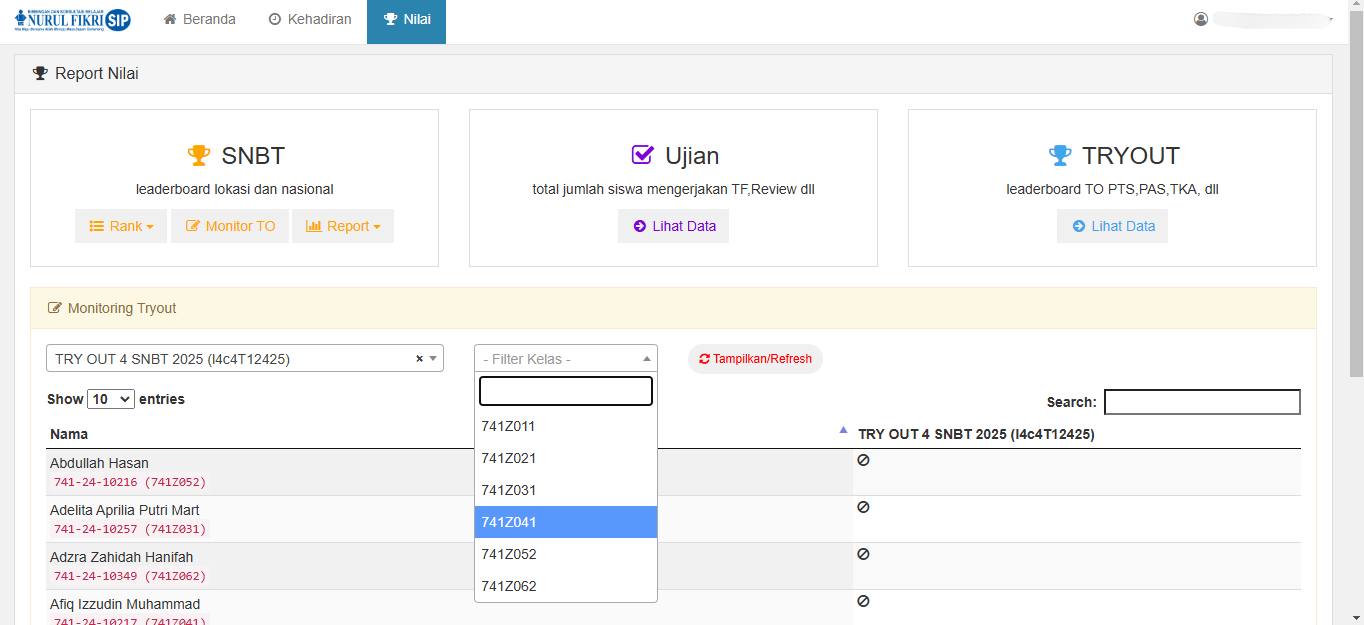Clear the selected TRY OUT 4 SNBT option
Screen dimensions: 1364x625
(419, 359)
